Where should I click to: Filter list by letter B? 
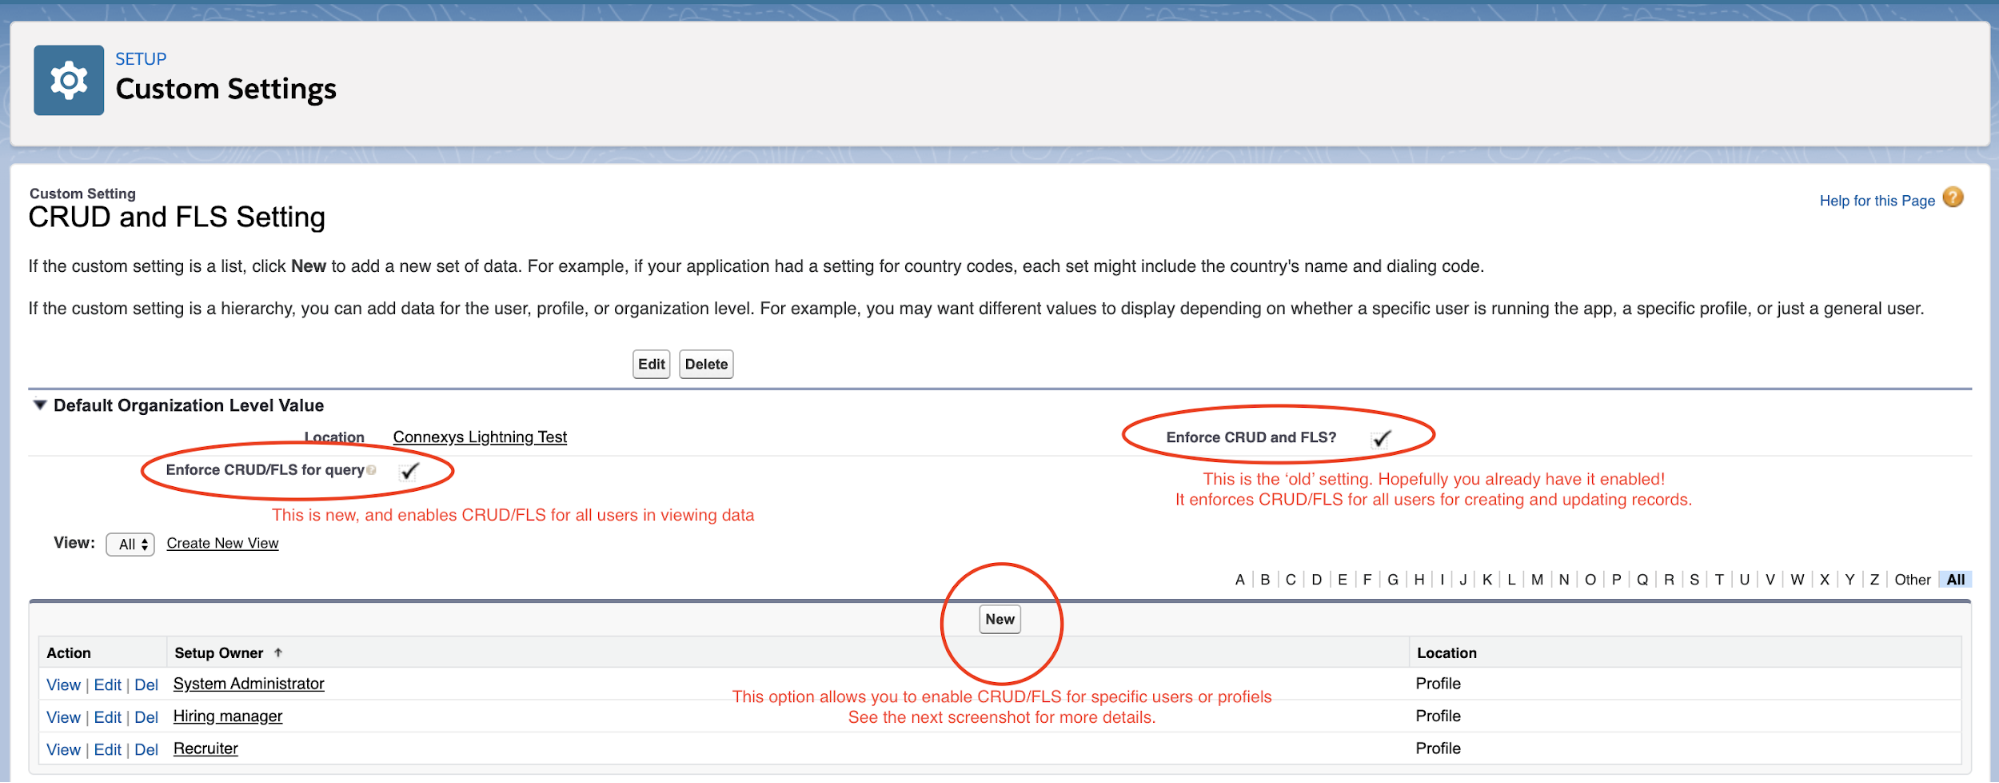[x=1265, y=580]
